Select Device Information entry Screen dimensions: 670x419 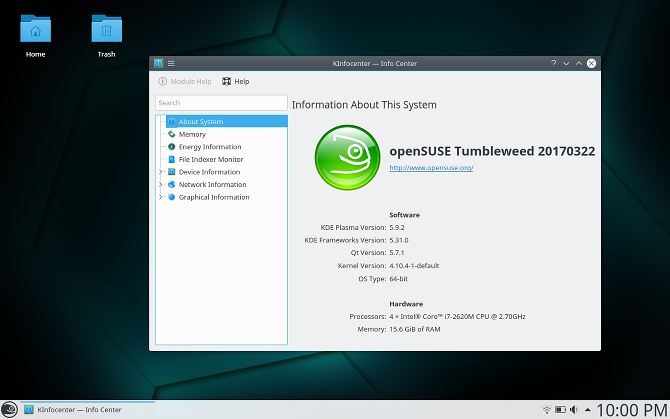click(x=209, y=172)
